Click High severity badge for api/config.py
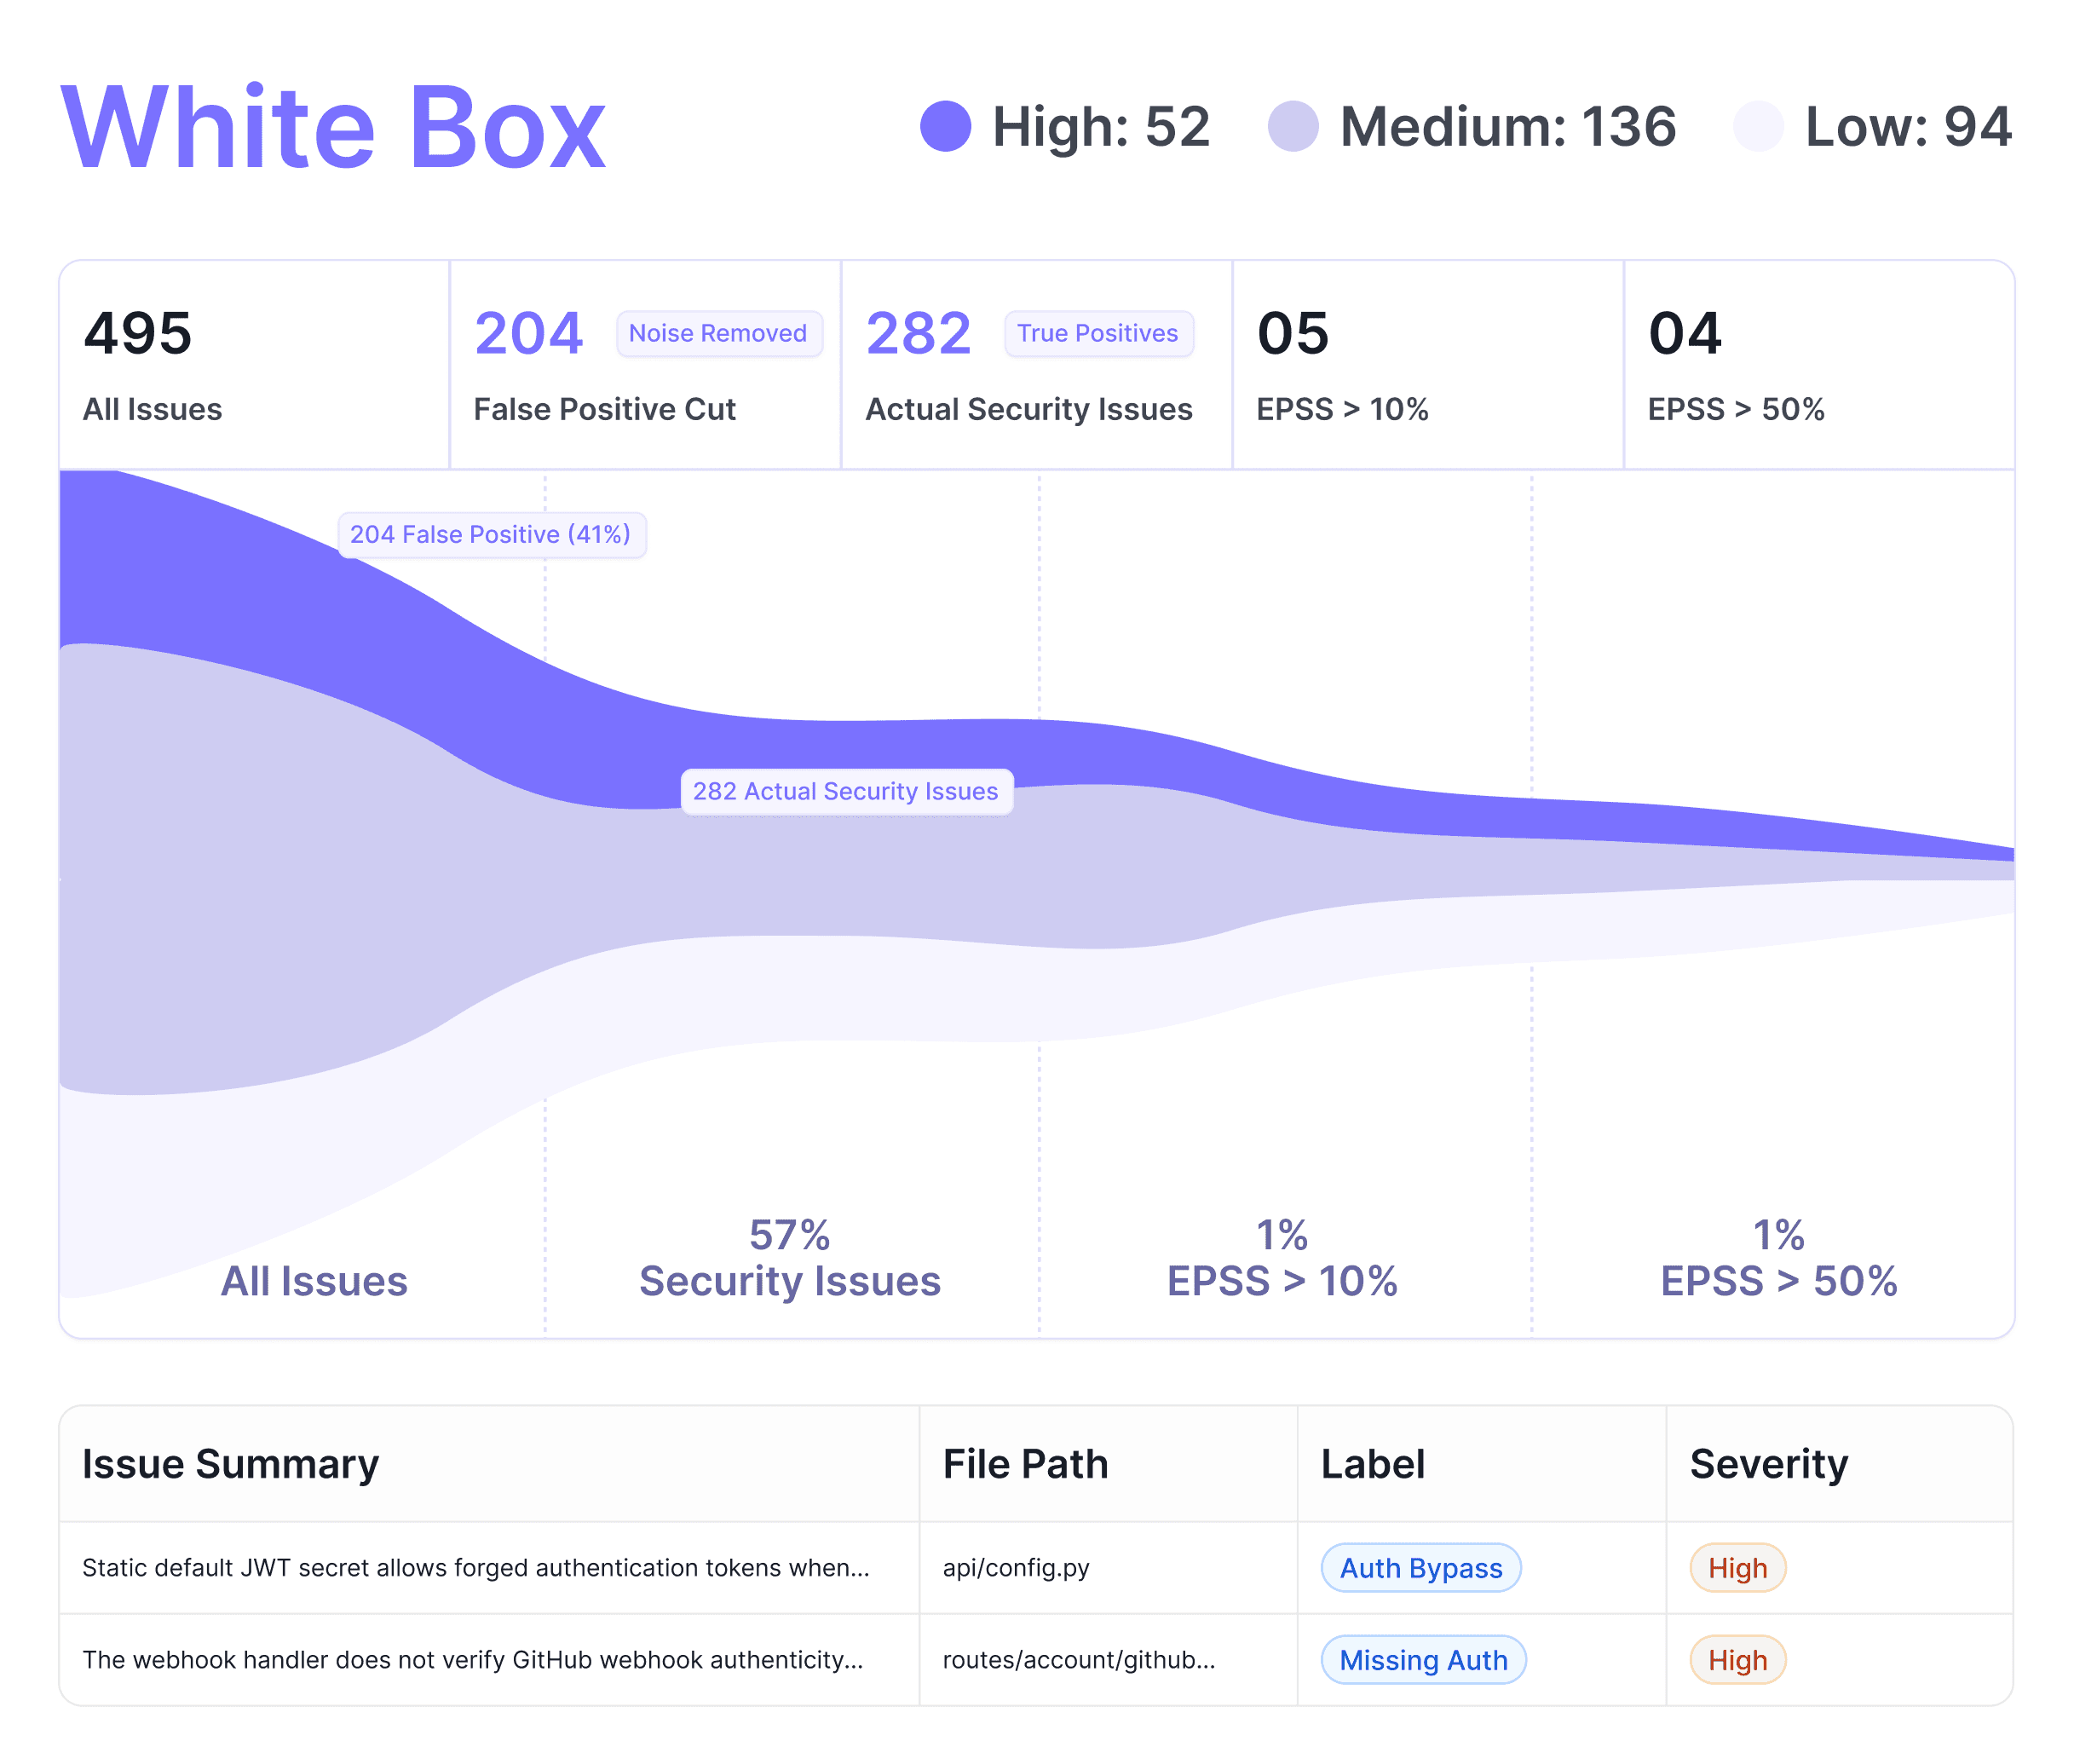2074x1764 pixels. pyautogui.click(x=1737, y=1568)
